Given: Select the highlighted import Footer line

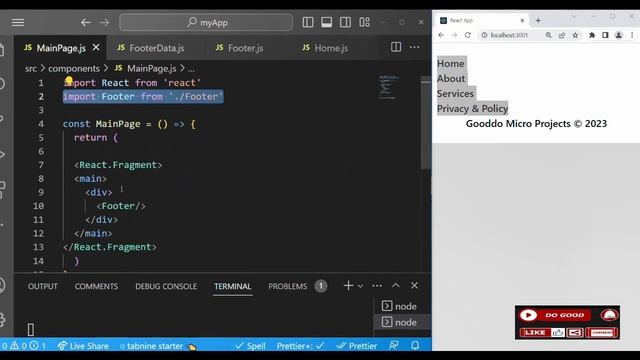Looking at the screenshot, I should click(x=143, y=97).
